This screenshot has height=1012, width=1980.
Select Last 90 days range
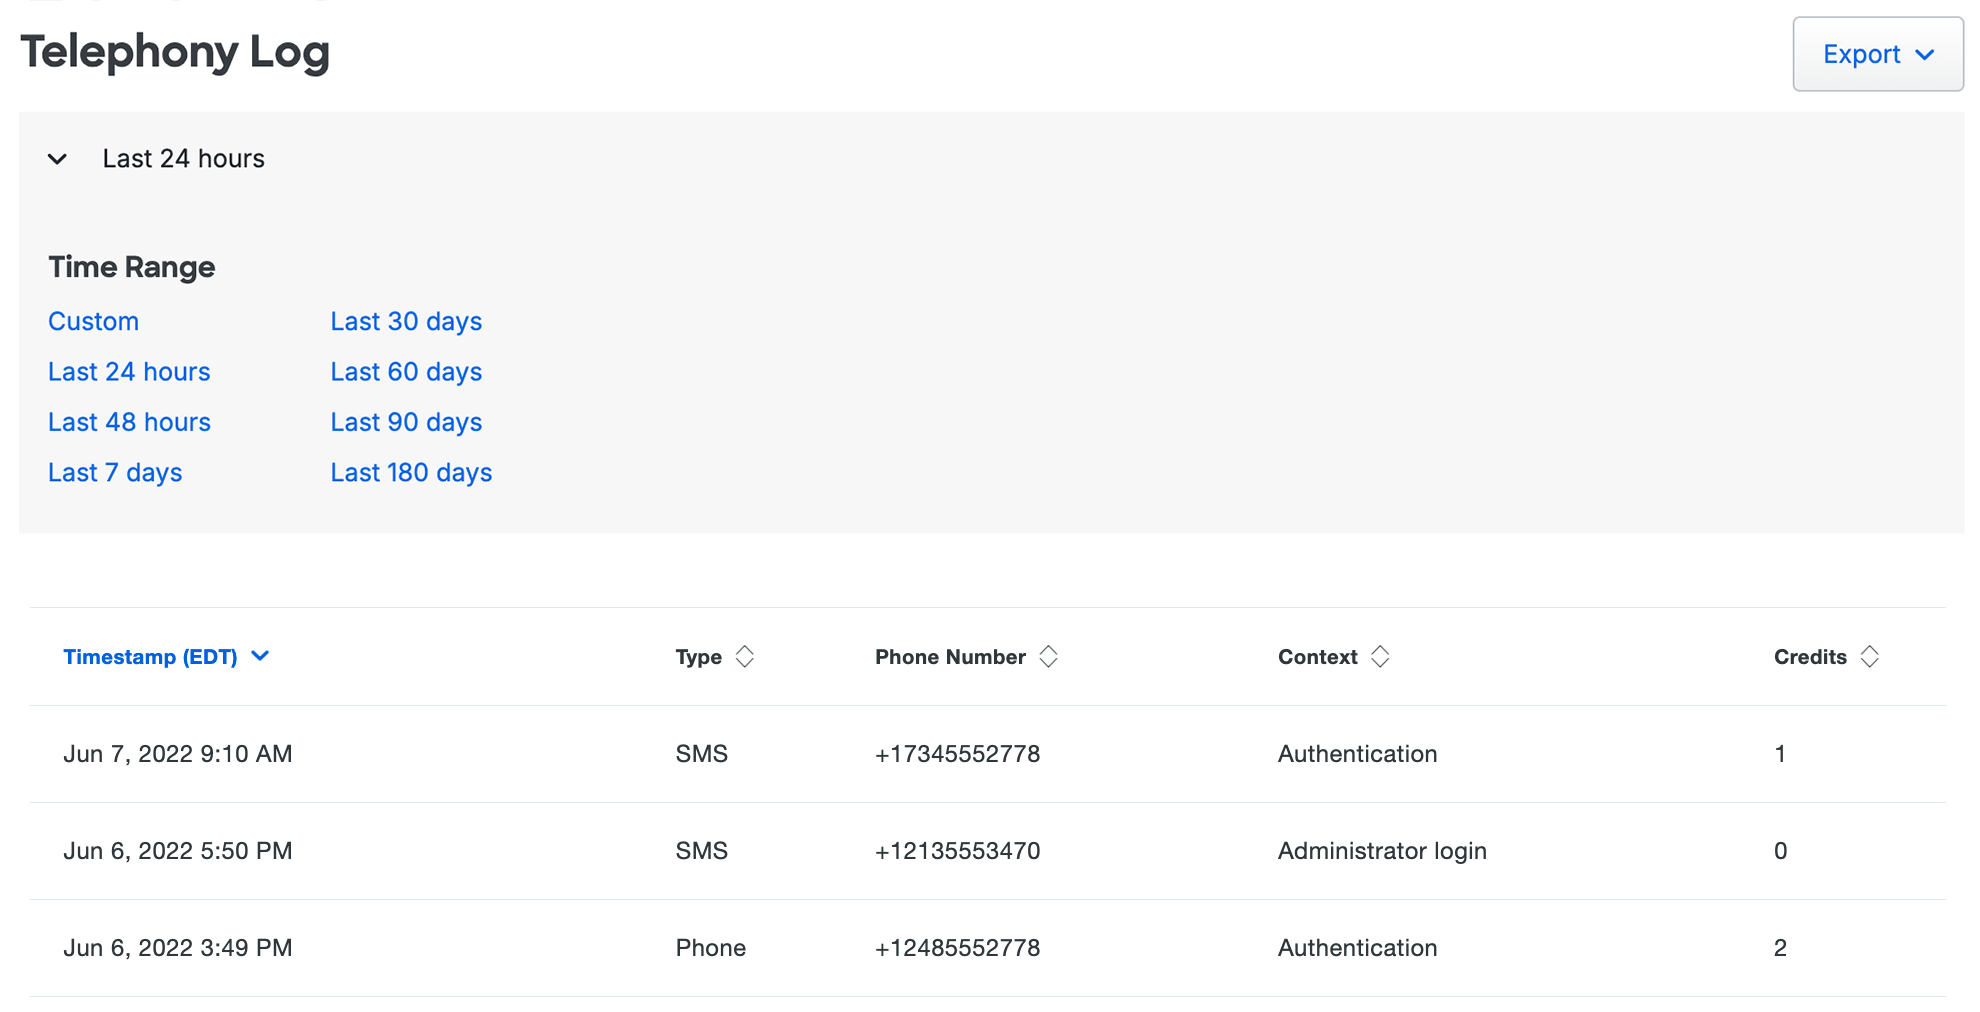[x=406, y=421]
